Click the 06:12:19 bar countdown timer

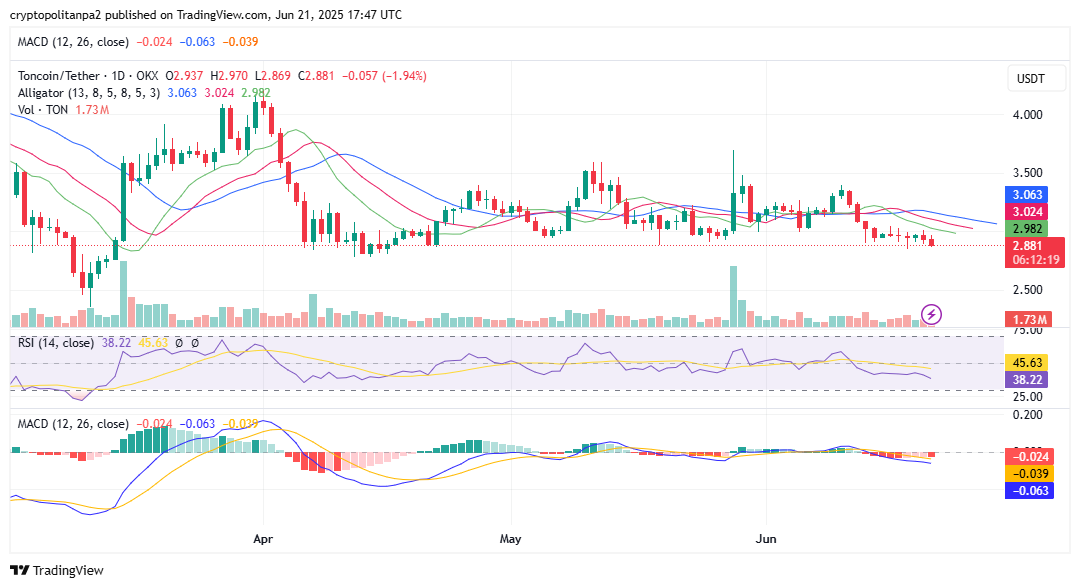point(1035,260)
